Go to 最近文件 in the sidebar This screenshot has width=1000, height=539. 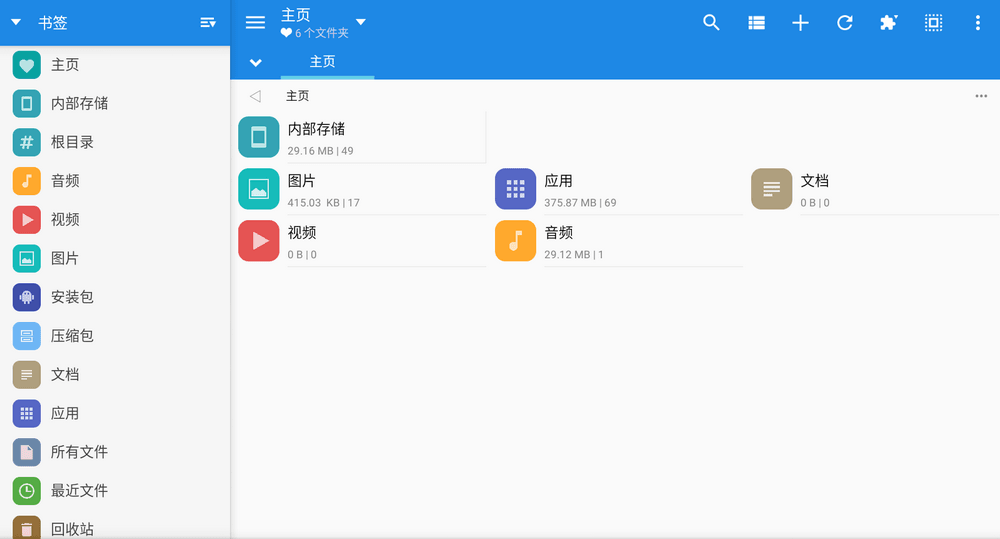click(79, 491)
